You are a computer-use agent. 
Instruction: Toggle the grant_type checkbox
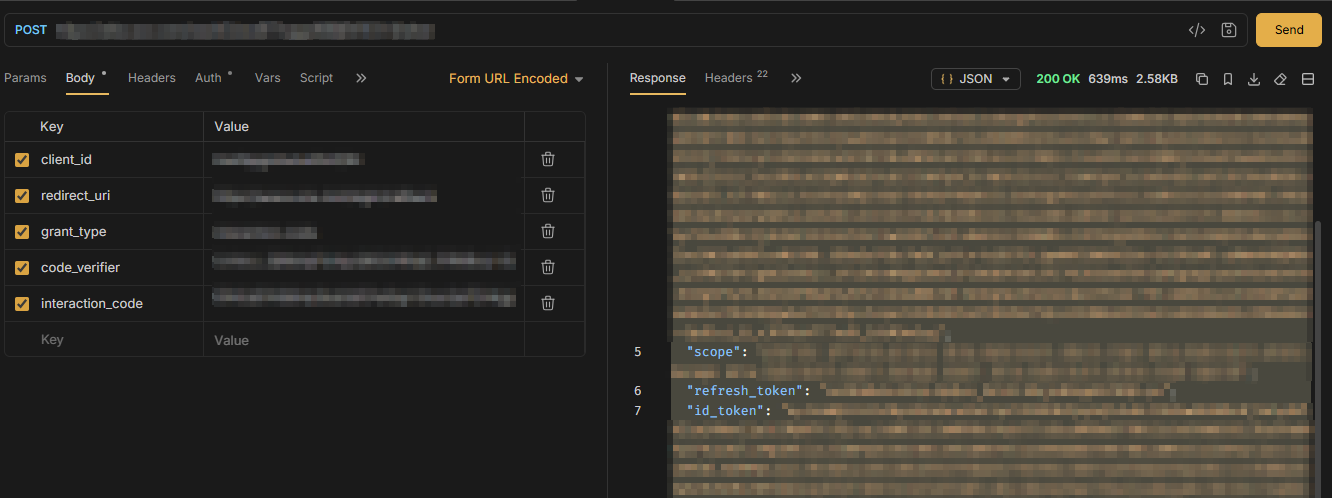point(22,232)
